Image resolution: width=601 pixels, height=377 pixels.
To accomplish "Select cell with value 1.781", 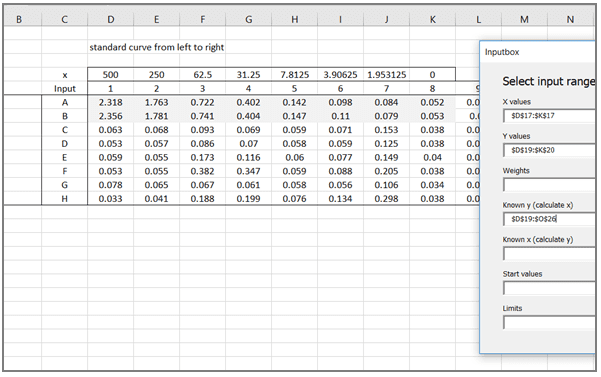I will (156, 116).
